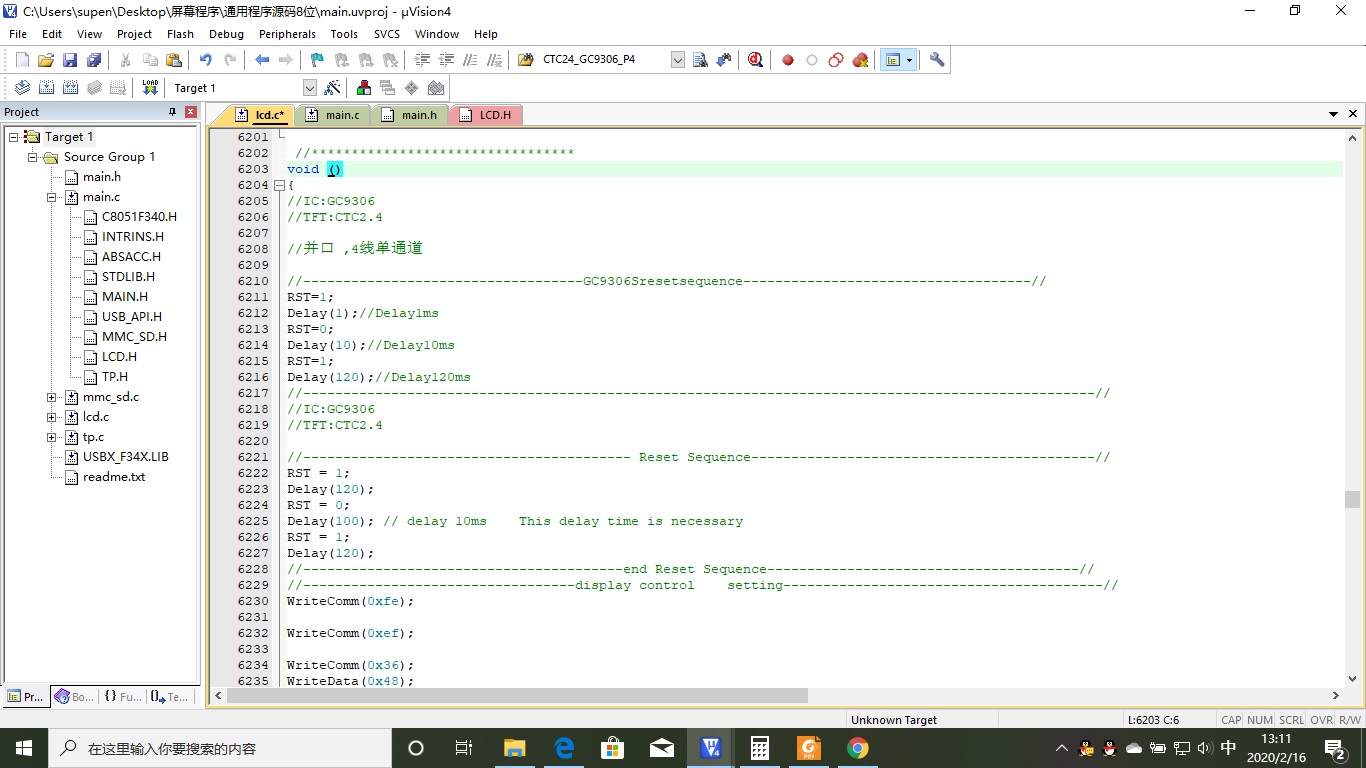
Task: Click the horizontal scrollbar thumb below the editor
Action: tap(517, 695)
